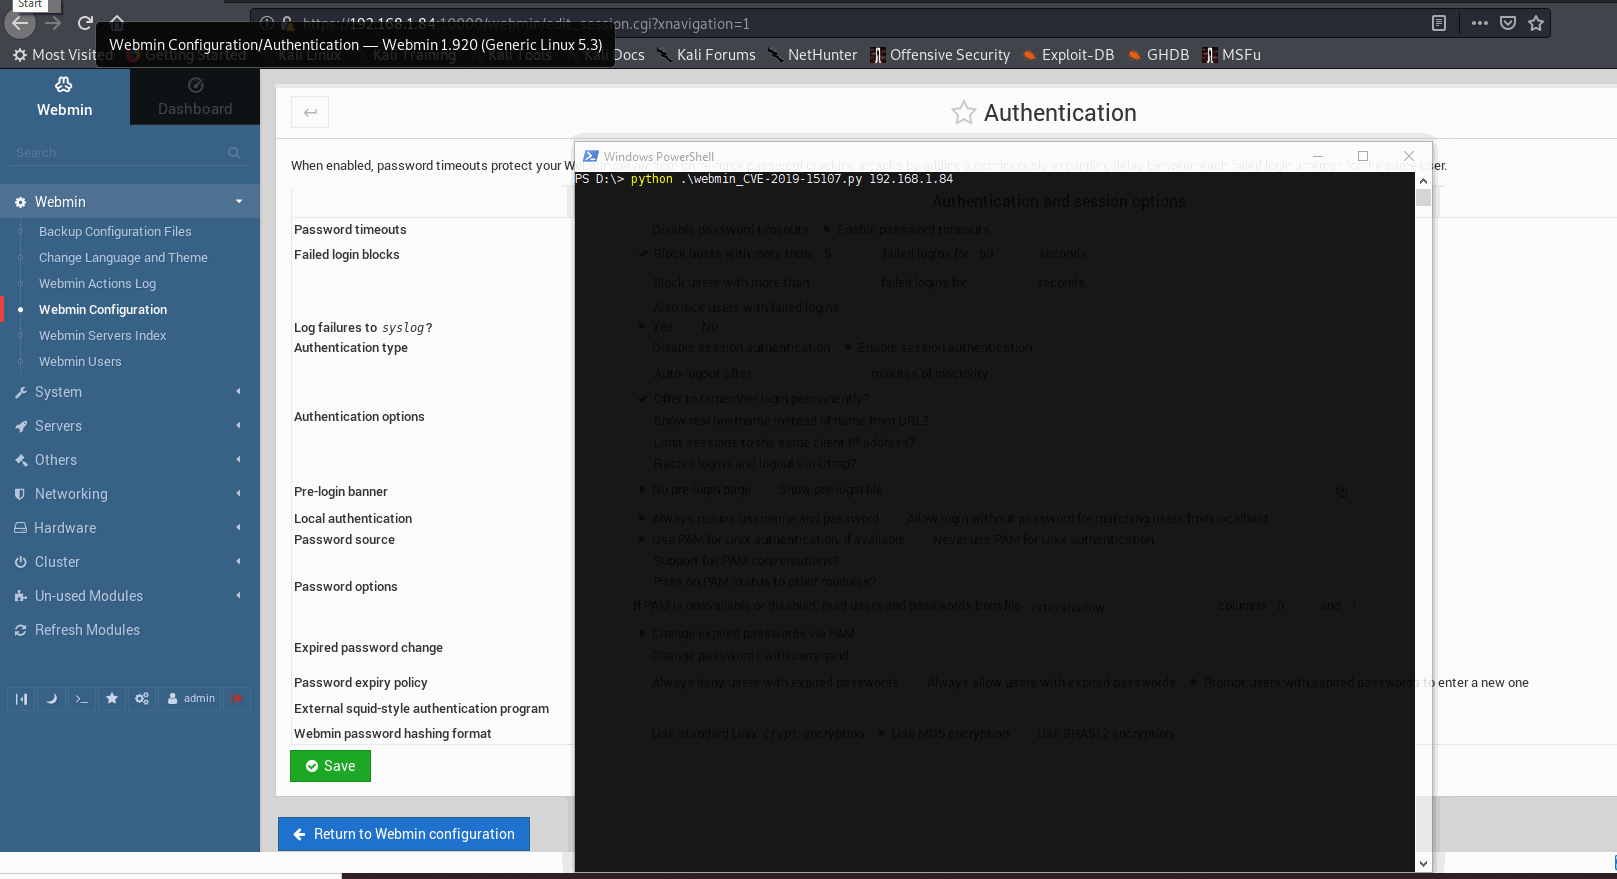
Task: Minimize the Windows PowerShell window
Action: (x=1317, y=156)
